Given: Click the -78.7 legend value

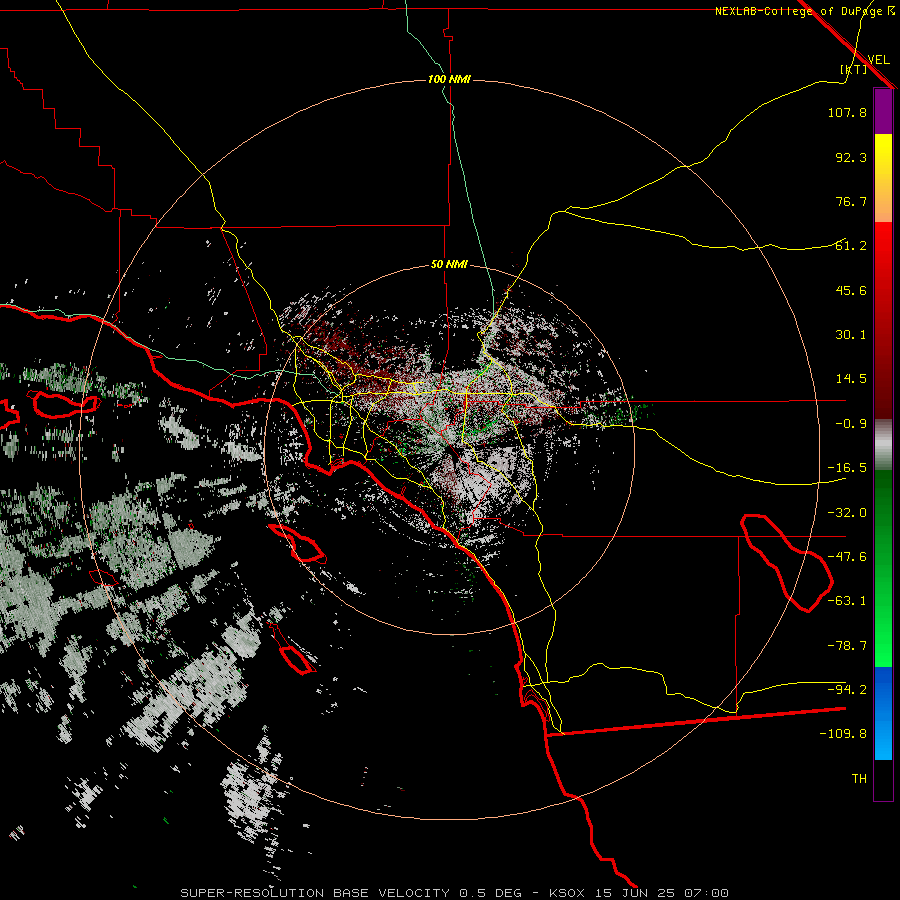Looking at the screenshot, I should 847,646.
